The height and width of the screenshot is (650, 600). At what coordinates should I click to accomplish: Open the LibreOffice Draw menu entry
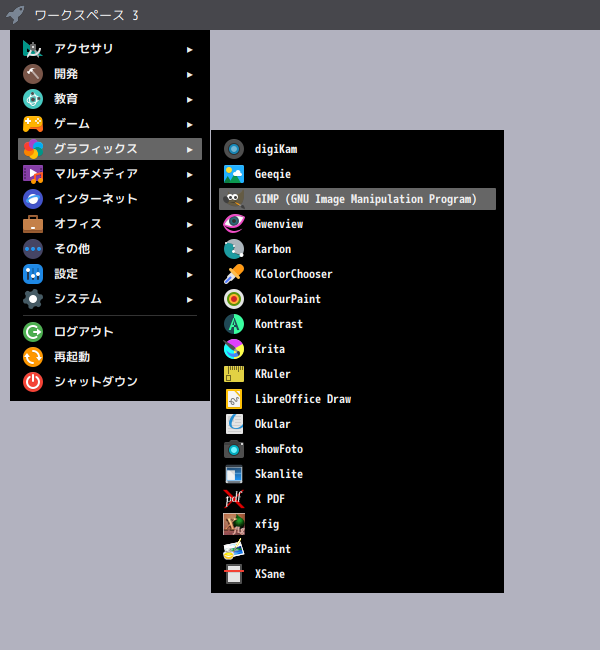point(357,399)
